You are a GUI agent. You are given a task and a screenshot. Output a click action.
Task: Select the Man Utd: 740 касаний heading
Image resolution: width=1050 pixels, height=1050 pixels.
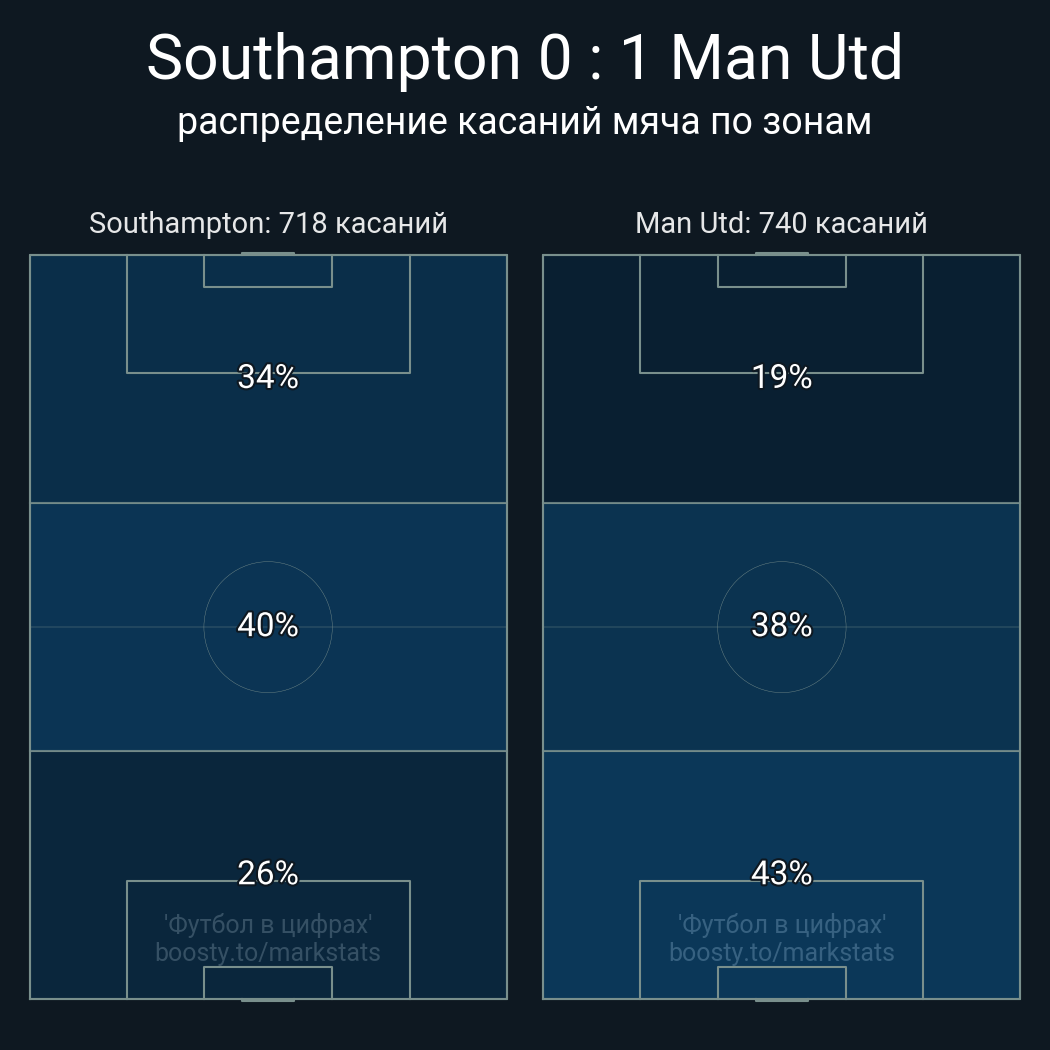pos(781,223)
